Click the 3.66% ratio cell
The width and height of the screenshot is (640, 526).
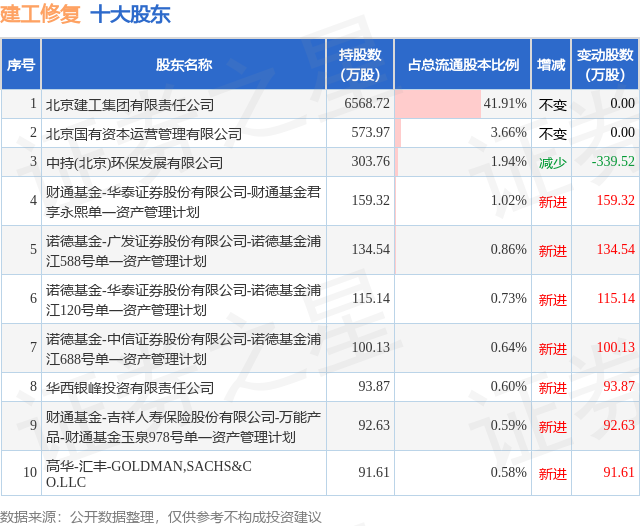point(463,133)
